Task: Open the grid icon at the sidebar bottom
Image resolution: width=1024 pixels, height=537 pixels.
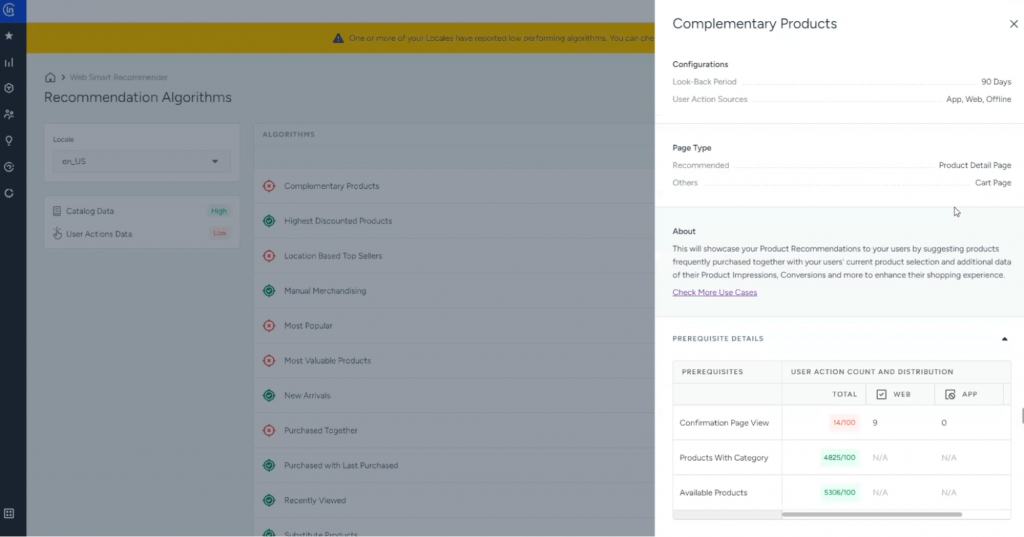Action: (x=9, y=513)
